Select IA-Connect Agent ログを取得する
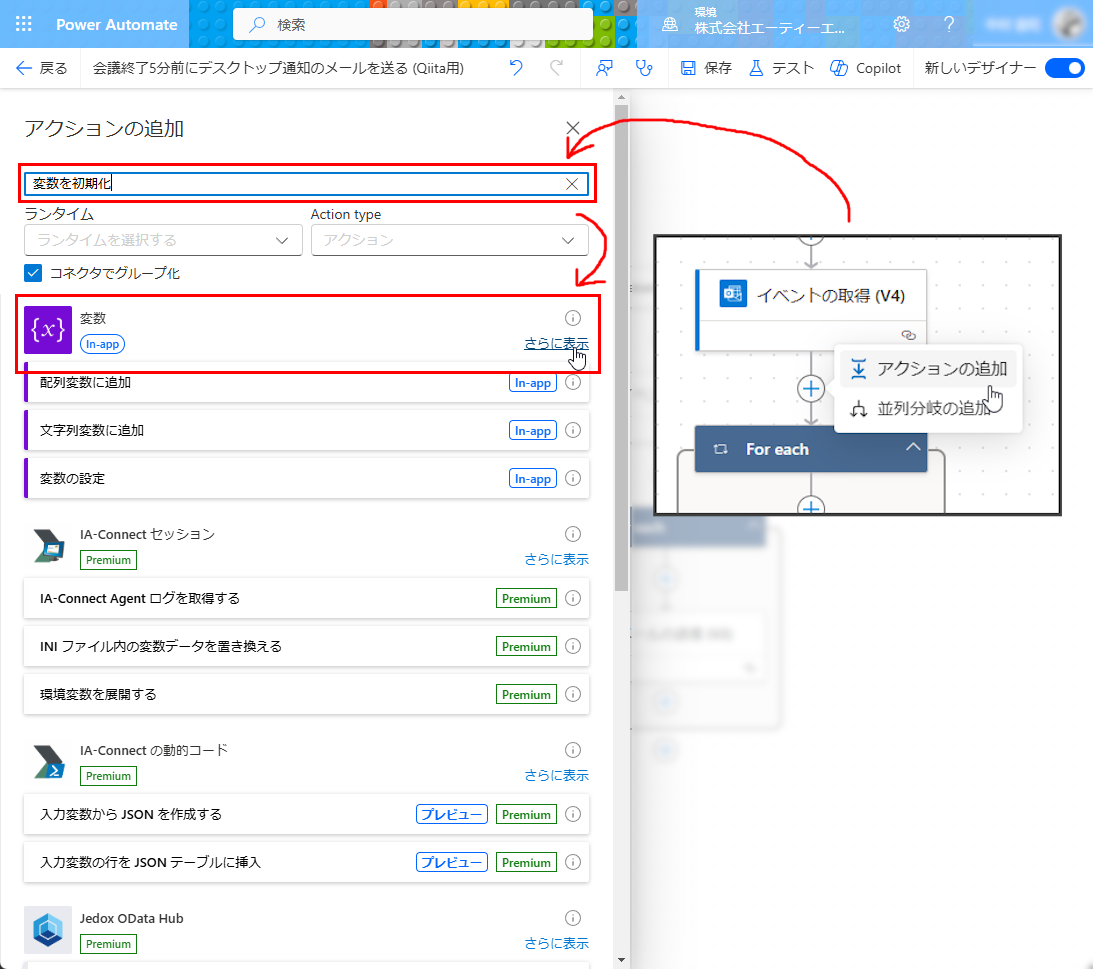 pyautogui.click(x=307, y=598)
